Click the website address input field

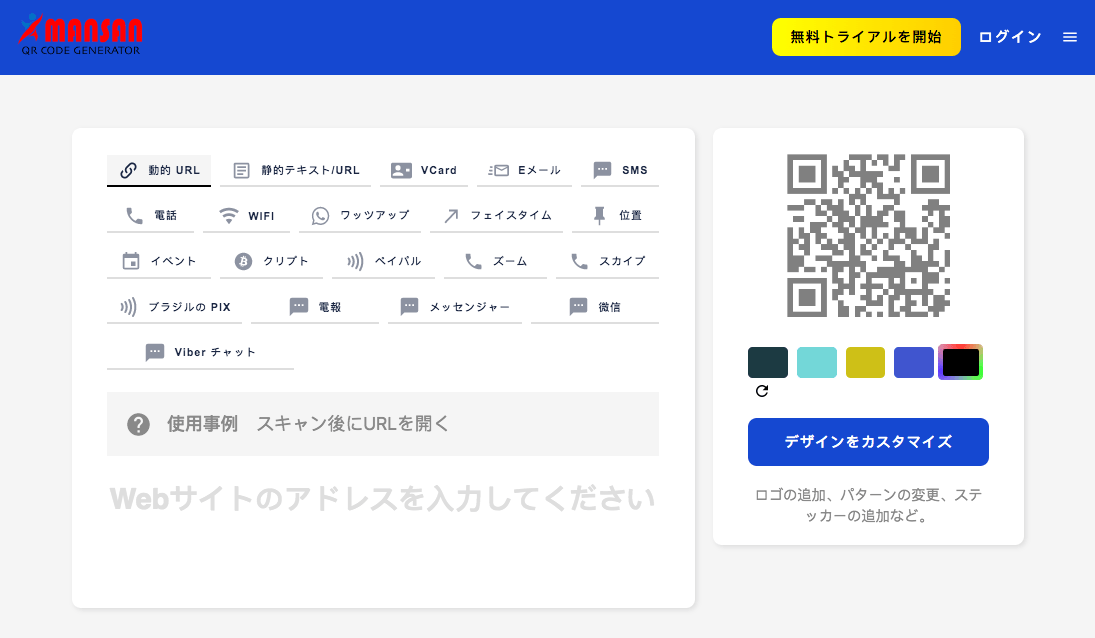click(383, 499)
